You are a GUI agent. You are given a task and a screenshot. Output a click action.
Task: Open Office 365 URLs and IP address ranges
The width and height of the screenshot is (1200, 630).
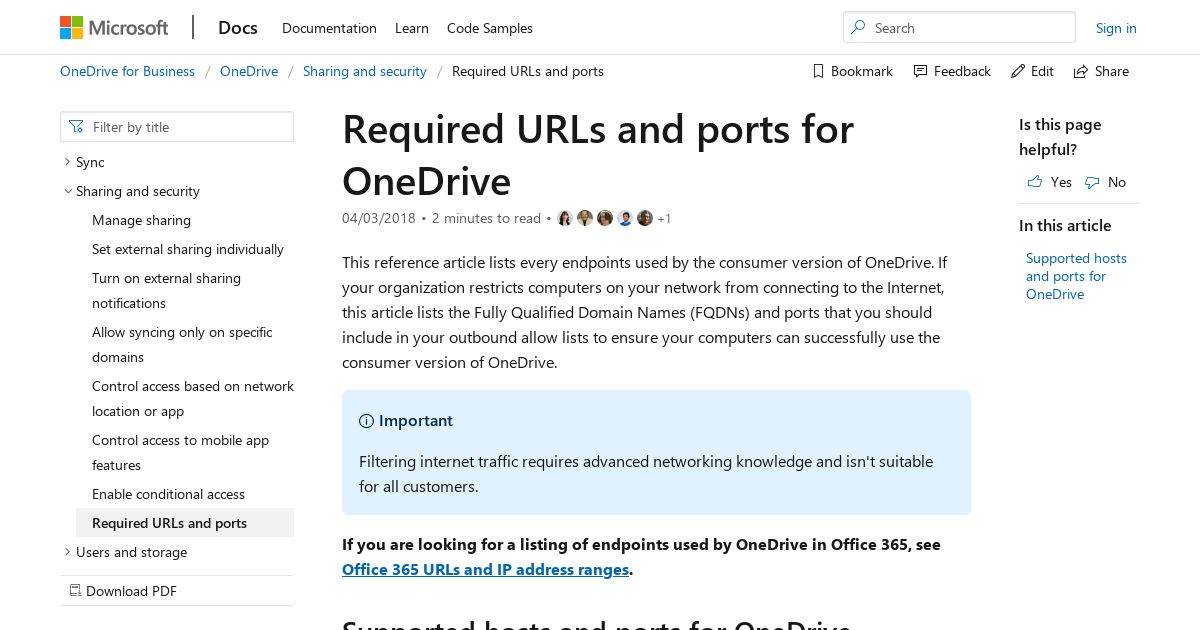[x=485, y=569]
